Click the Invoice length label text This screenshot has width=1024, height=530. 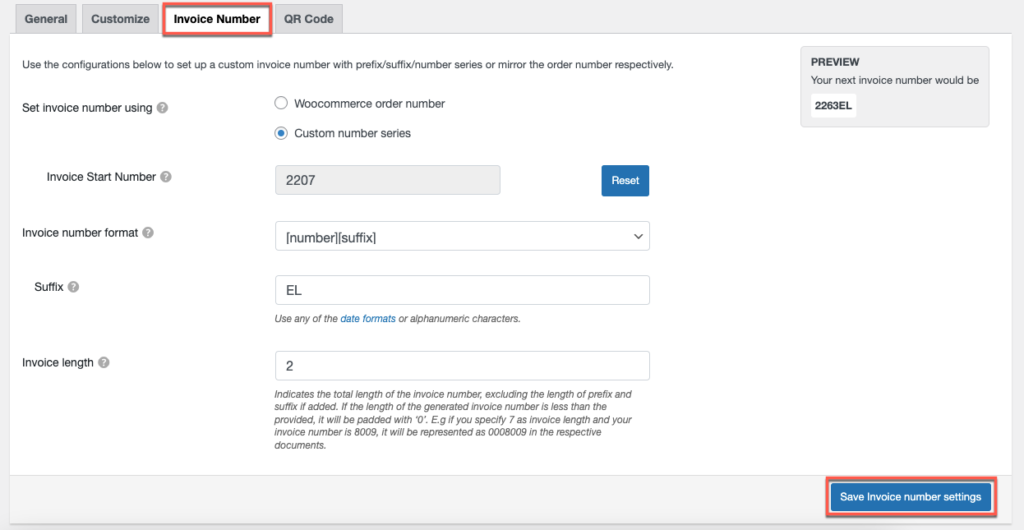point(58,363)
